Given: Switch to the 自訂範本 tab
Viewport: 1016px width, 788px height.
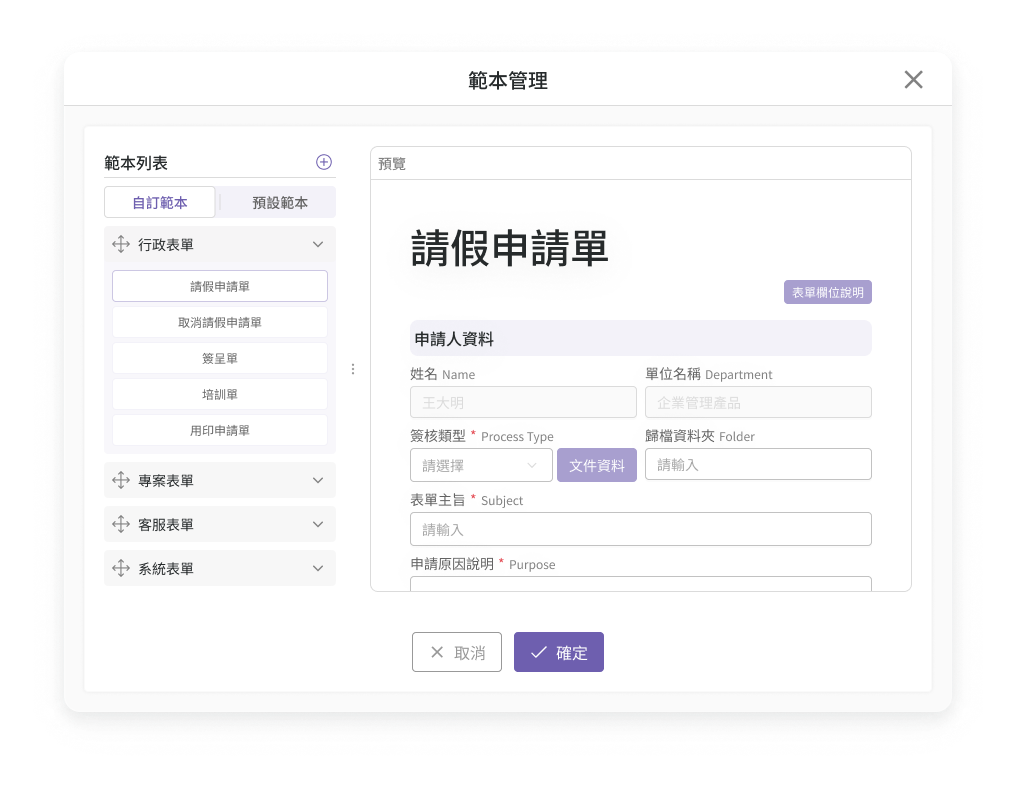Looking at the screenshot, I should 160,202.
